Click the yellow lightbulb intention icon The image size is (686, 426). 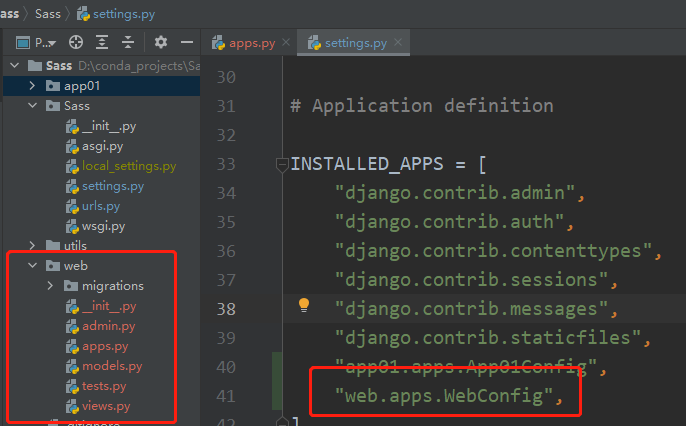pyautogui.click(x=305, y=306)
